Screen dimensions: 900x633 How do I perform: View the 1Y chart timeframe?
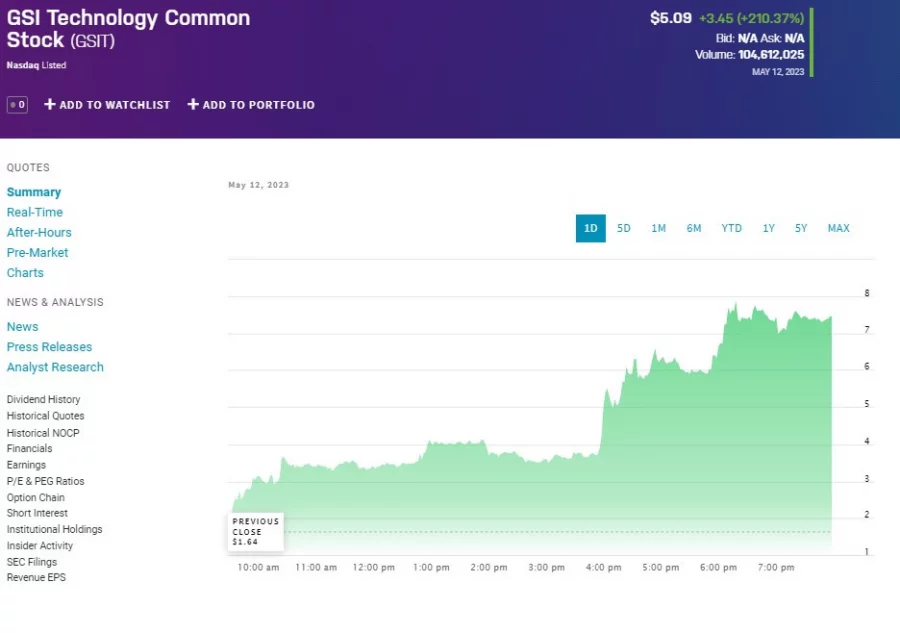click(768, 228)
